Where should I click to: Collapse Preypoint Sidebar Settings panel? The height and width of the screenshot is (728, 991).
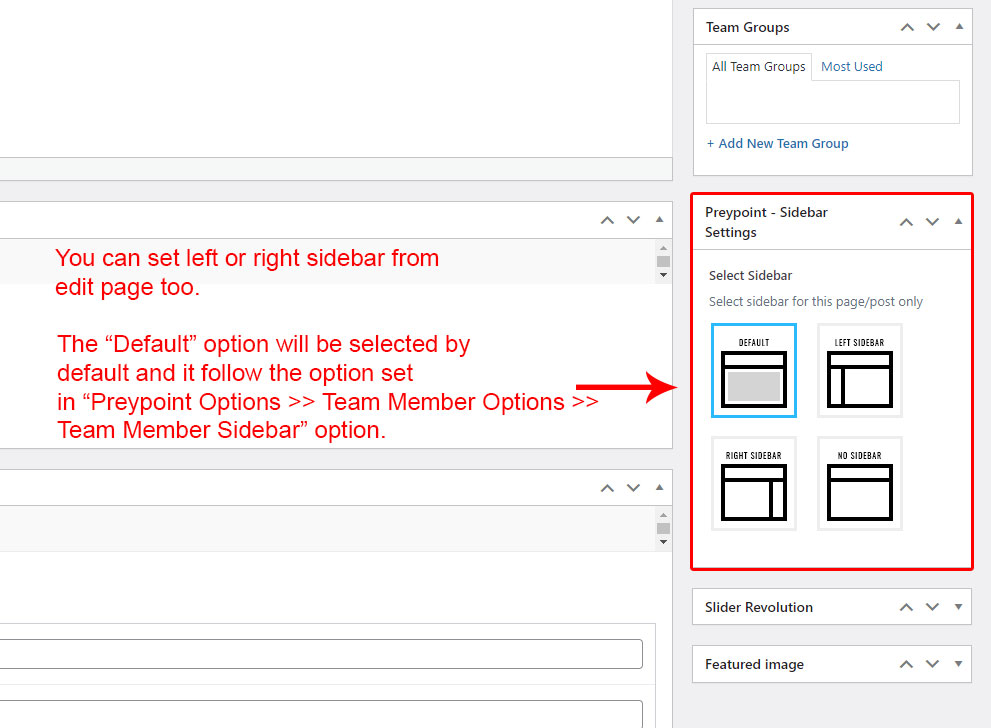[959, 222]
